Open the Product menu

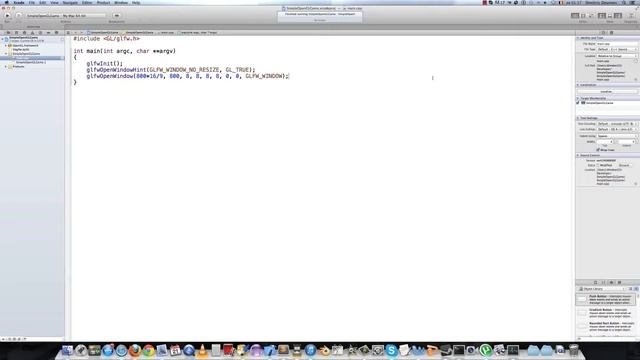pos(103,2)
